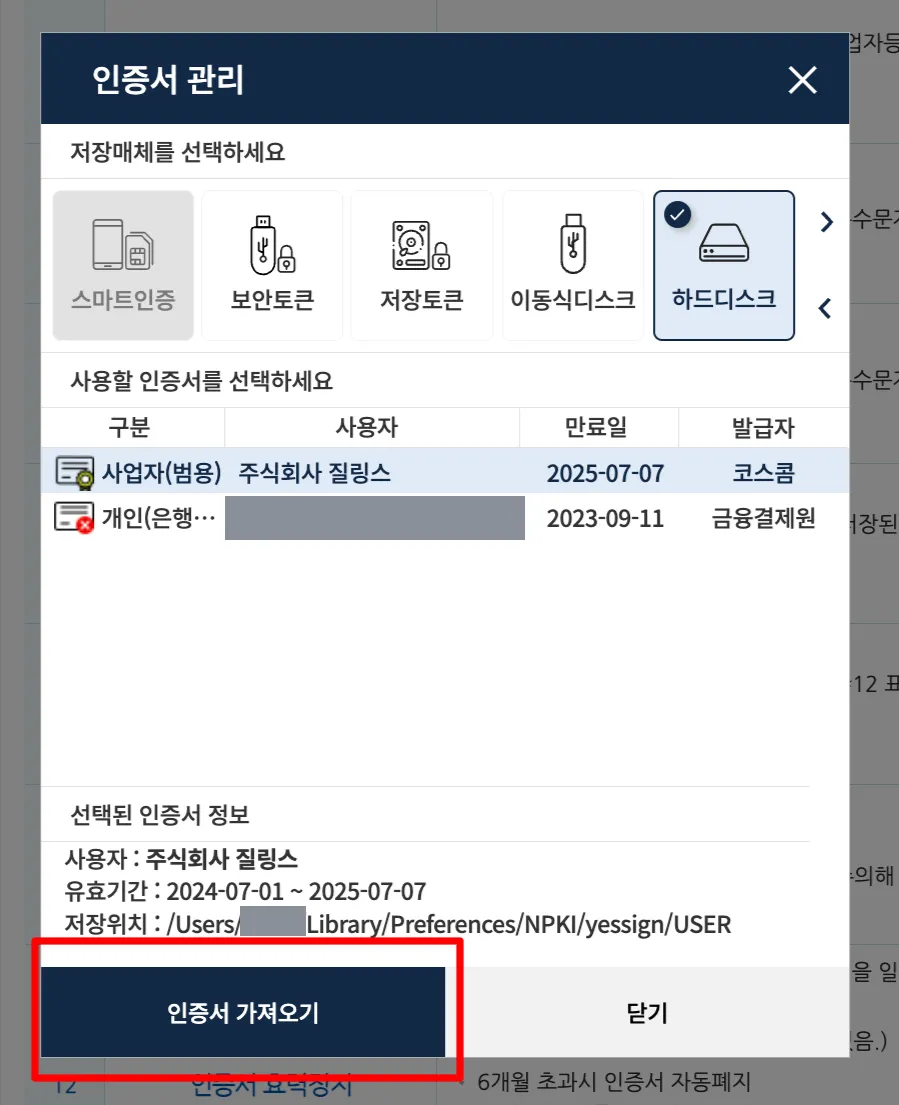Select the 이동식디스크 storage medium
Screen dimensions: 899x1105
tap(573, 265)
